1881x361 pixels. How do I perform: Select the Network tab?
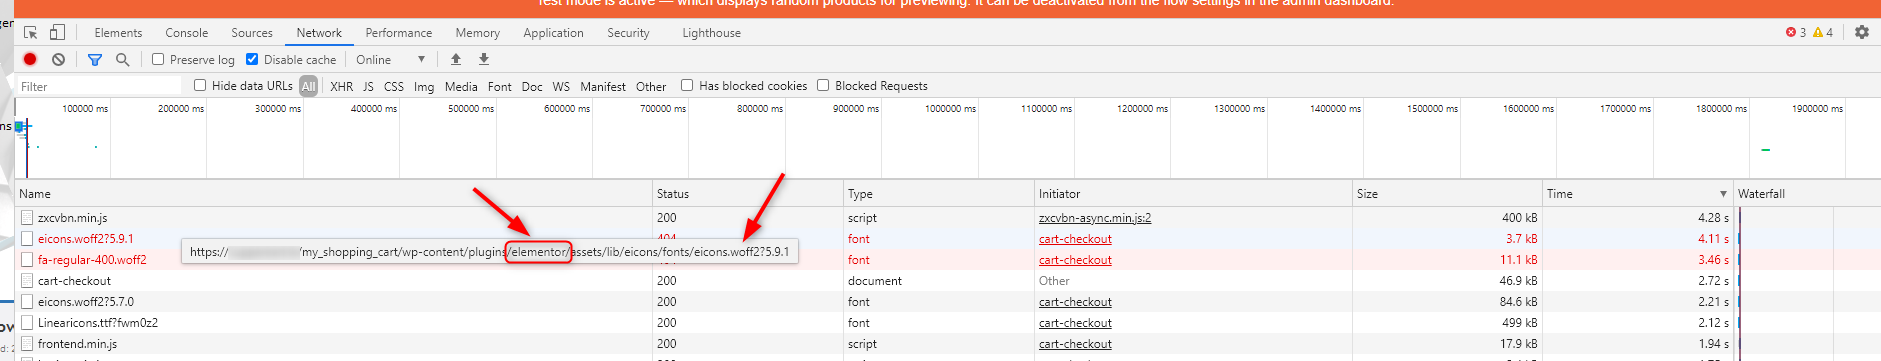[319, 33]
